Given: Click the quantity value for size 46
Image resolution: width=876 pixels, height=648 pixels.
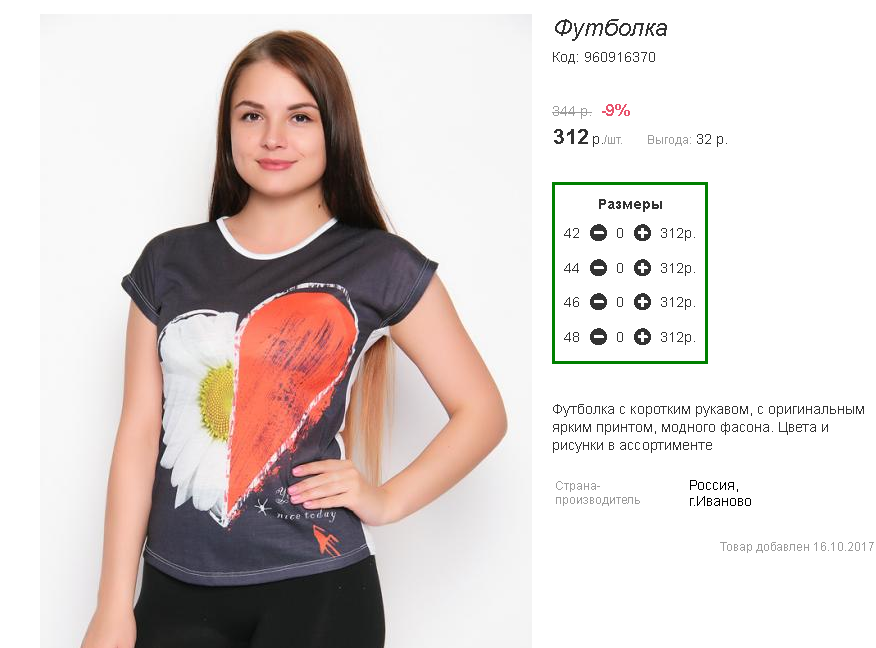Looking at the screenshot, I should 620,303.
